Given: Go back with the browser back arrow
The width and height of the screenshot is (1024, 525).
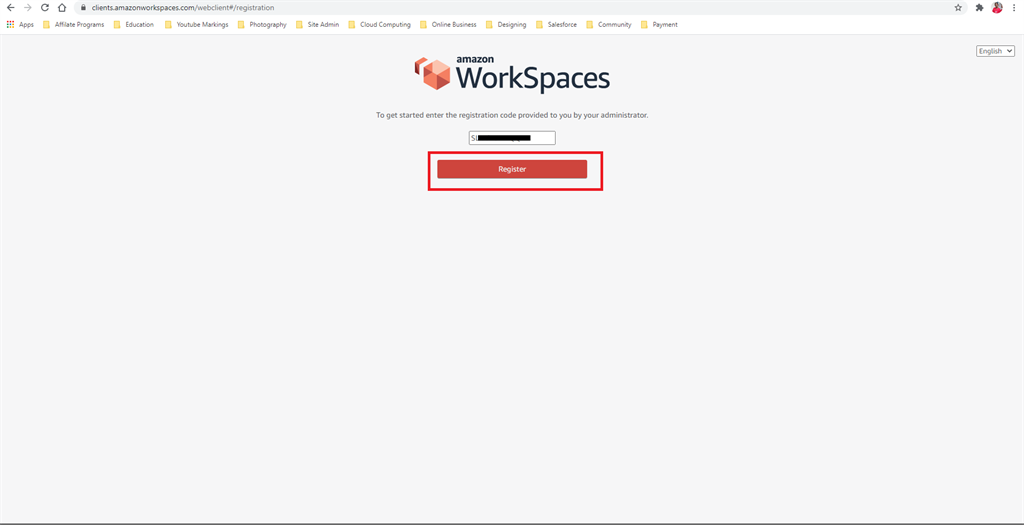Looking at the screenshot, I should point(10,8).
